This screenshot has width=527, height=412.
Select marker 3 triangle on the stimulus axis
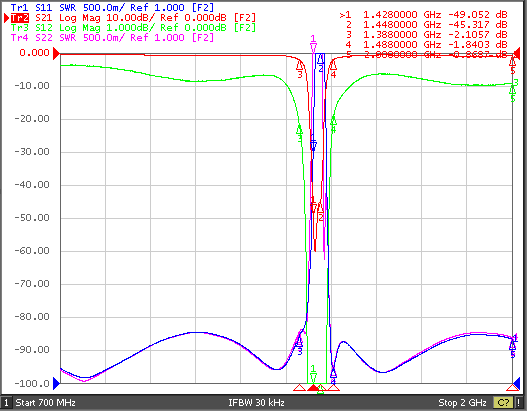299,388
